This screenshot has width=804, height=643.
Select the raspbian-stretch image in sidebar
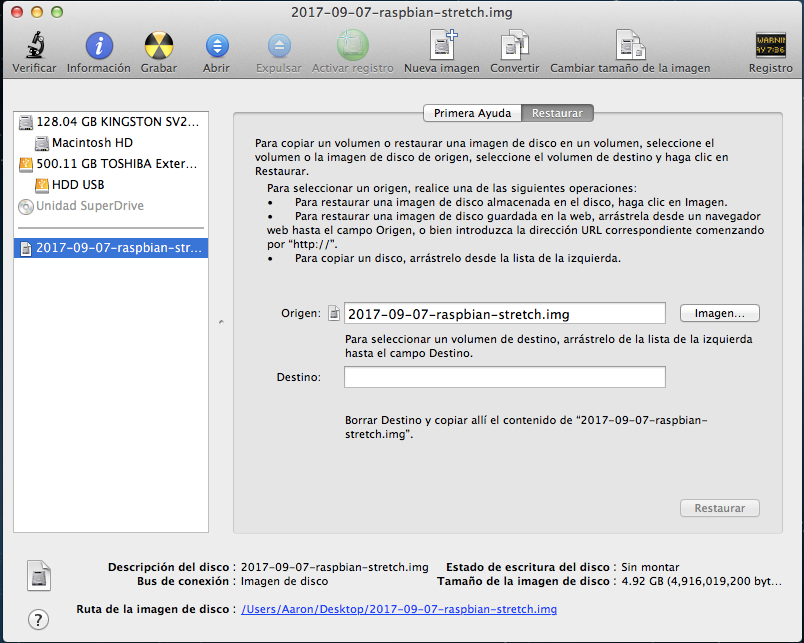[x=111, y=248]
